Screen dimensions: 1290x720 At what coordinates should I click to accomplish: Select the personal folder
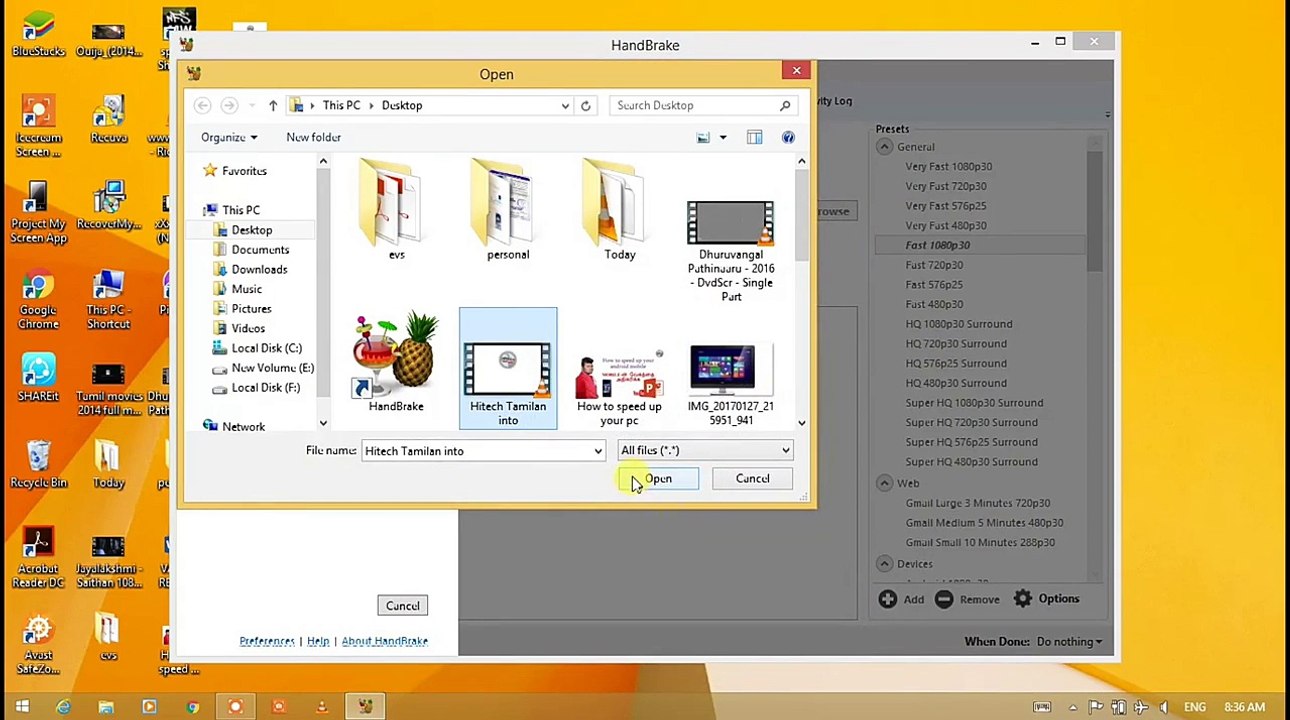pos(508,210)
